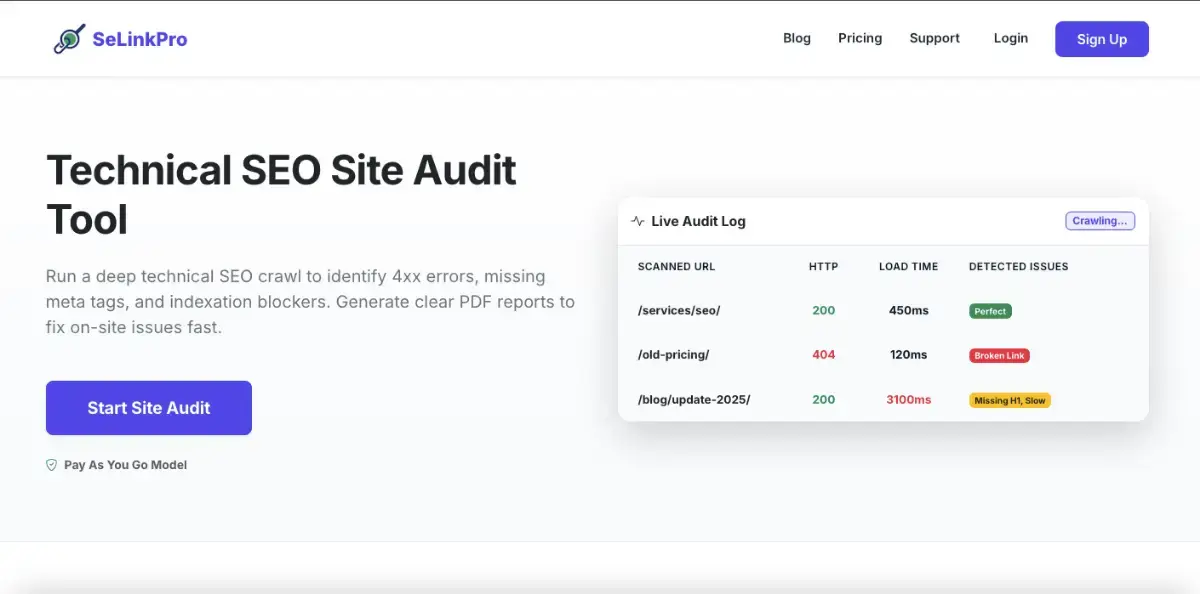
Task: Click the 200 status for /blog/update-2025/
Action: pyautogui.click(x=824, y=400)
